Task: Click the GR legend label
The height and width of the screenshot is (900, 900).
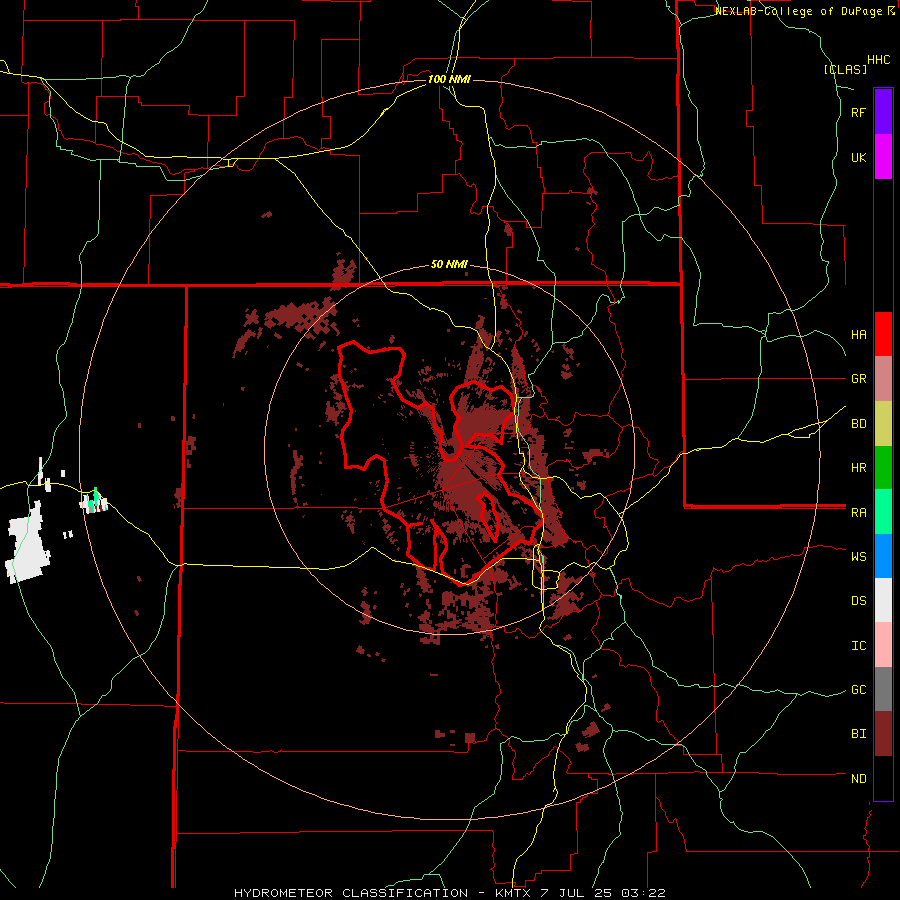Action: point(858,379)
